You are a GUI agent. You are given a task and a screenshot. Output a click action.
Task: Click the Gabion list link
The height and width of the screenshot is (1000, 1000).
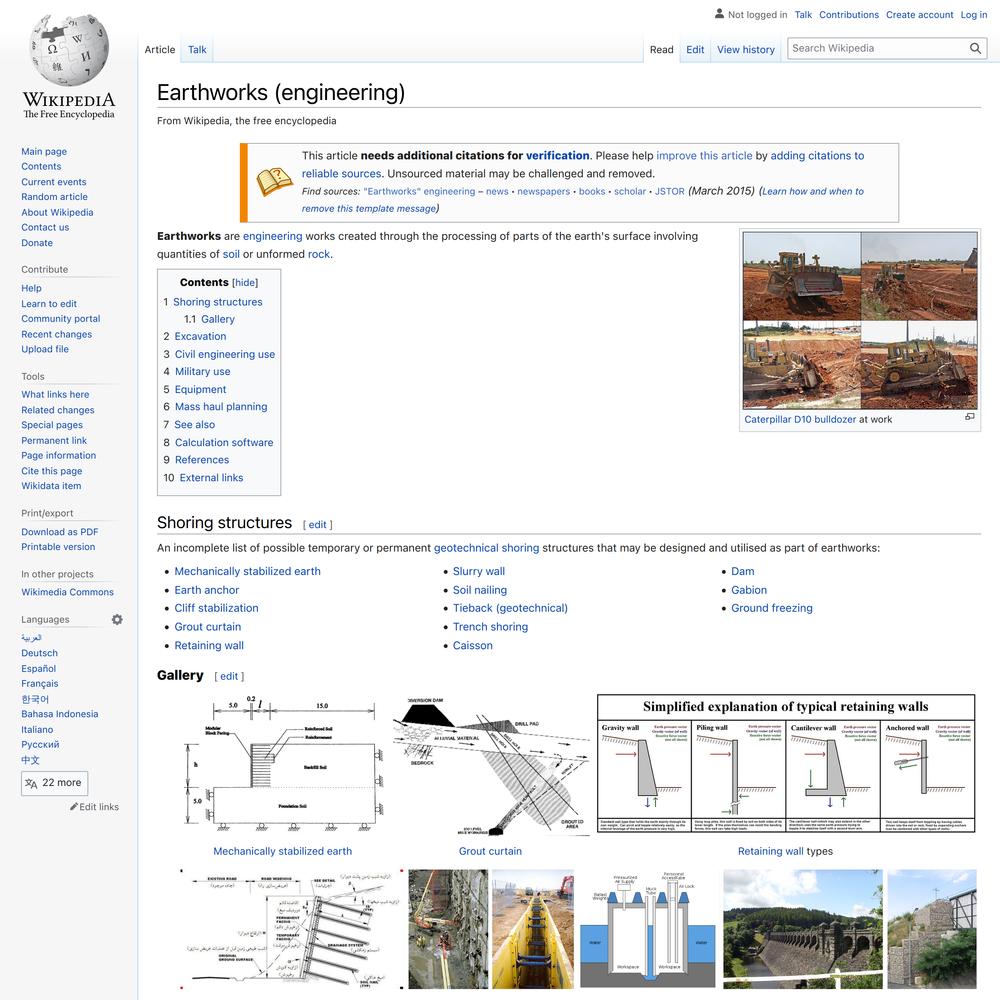click(749, 590)
